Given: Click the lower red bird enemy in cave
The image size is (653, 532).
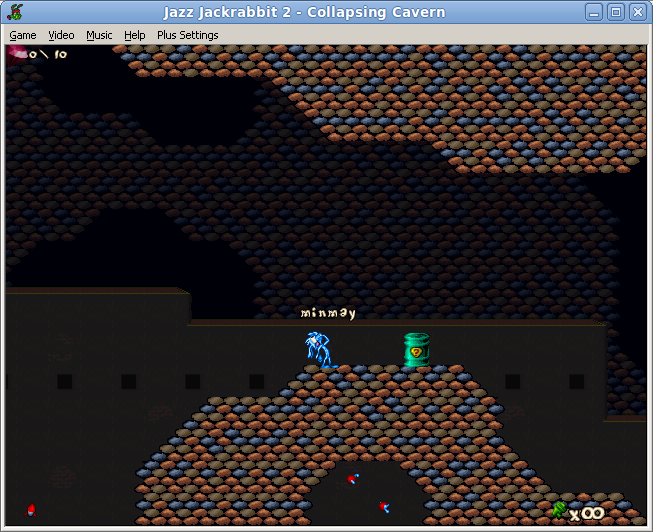Looking at the screenshot, I should coord(384,507).
